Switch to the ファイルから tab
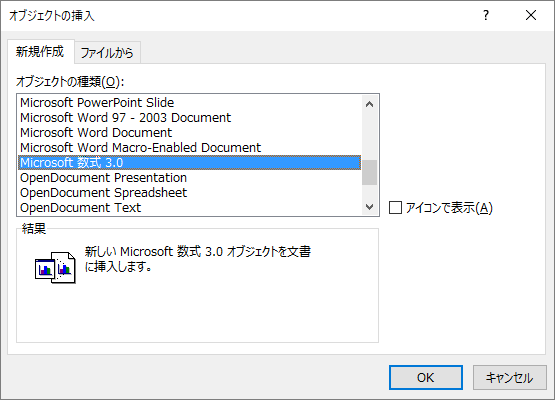 coord(107,53)
